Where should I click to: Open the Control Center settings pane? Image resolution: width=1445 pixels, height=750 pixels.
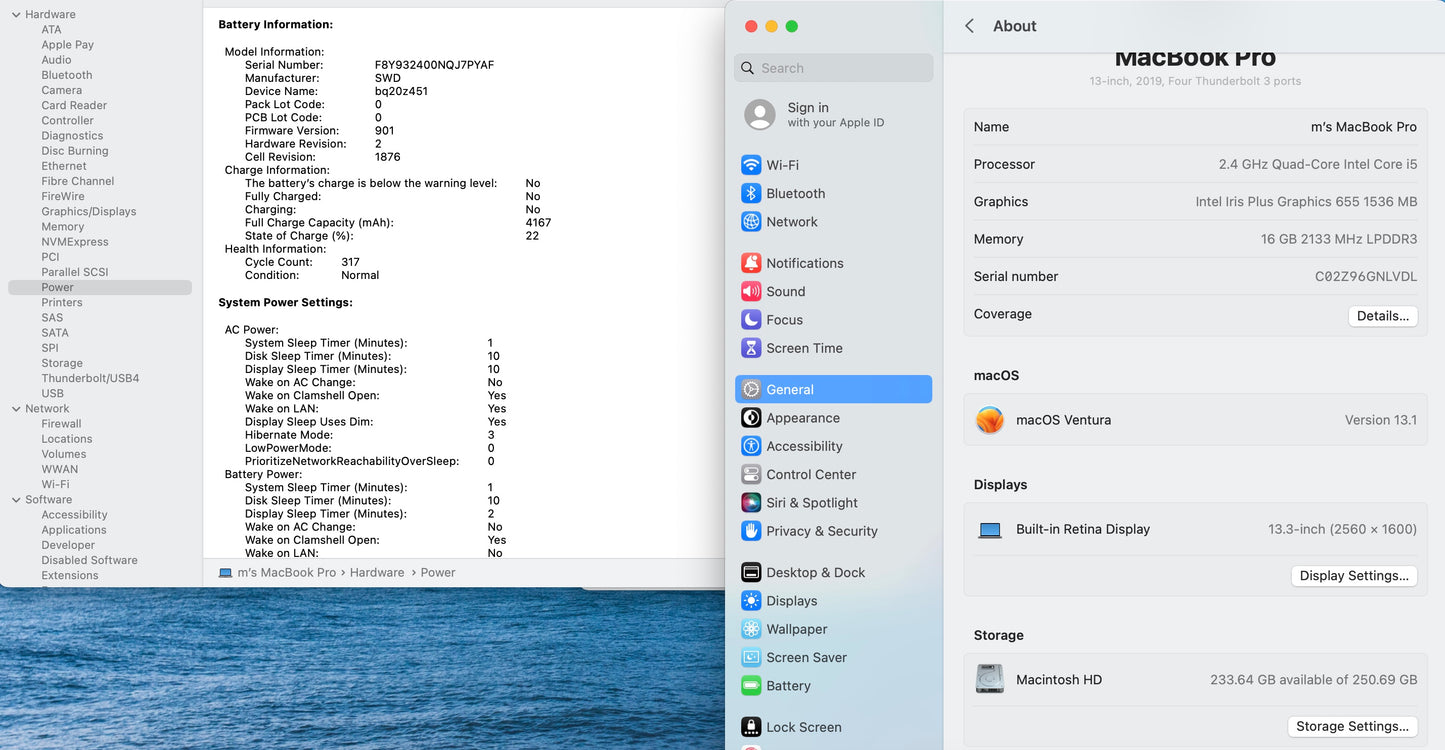tap(810, 475)
